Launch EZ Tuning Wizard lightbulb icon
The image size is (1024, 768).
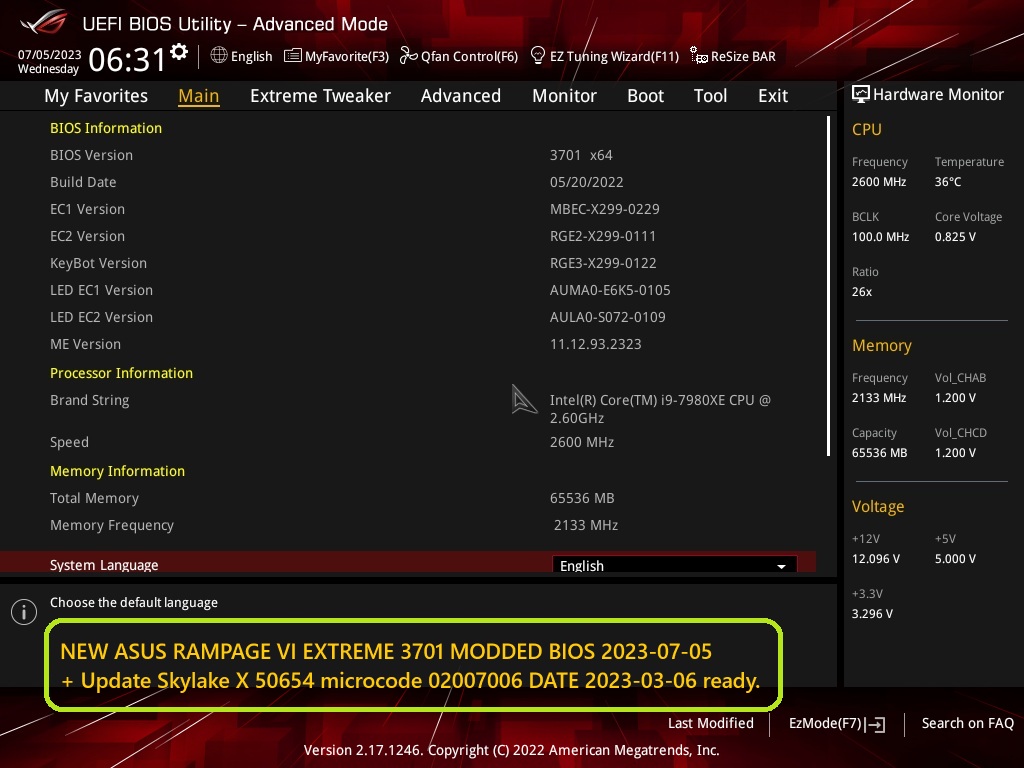click(538, 56)
